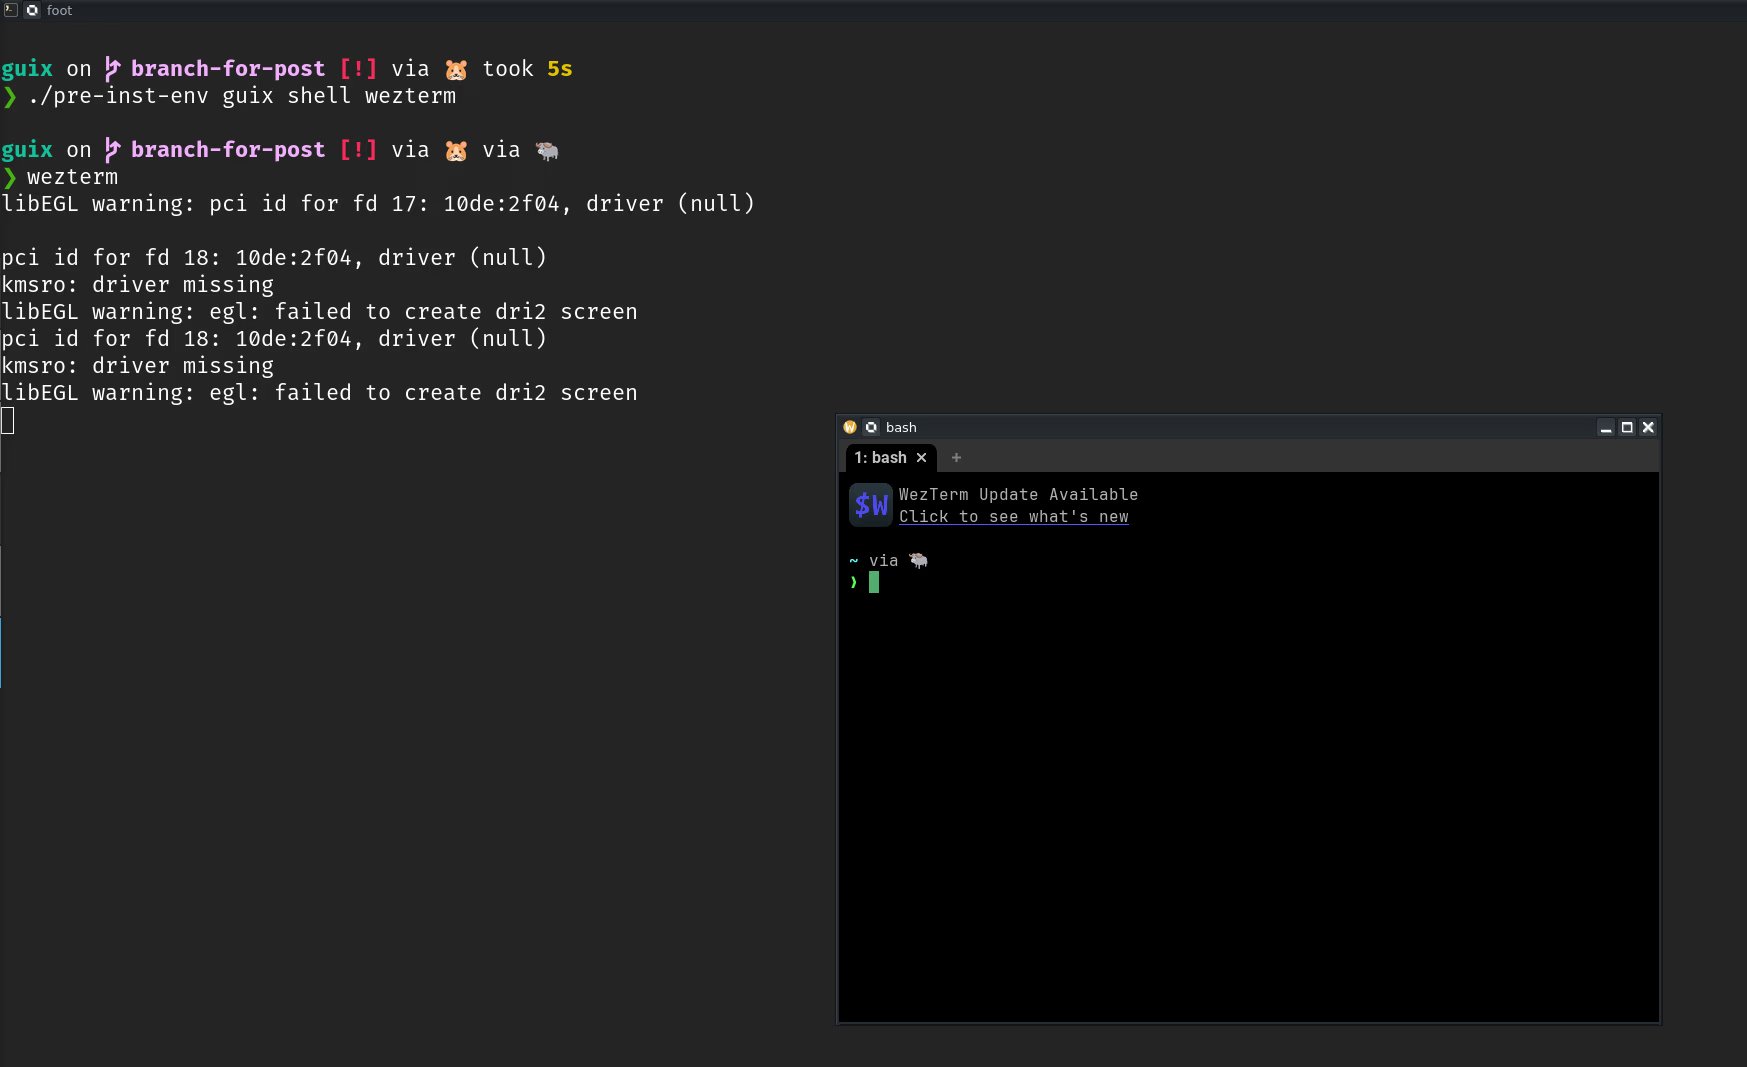Click the round icon beside the foot title
The width and height of the screenshot is (1747, 1067).
pyautogui.click(x=32, y=10)
